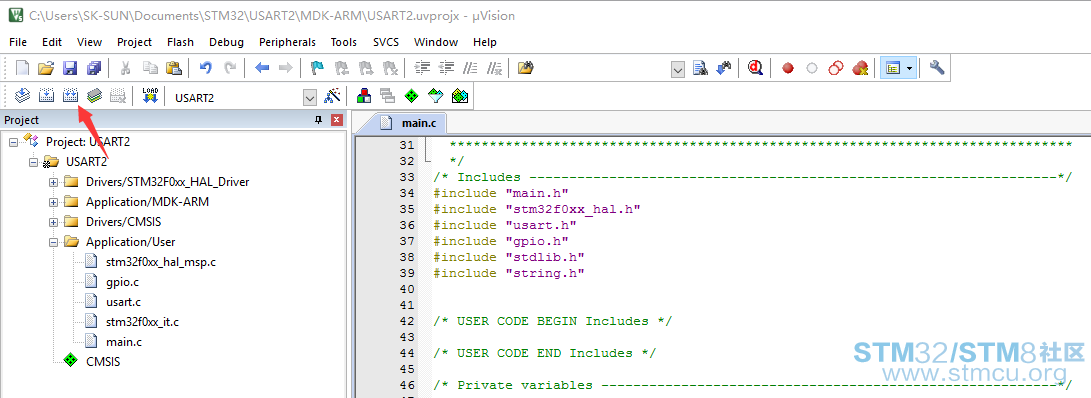This screenshot has height=398, width=1091.
Task: Select stm32f0xx_hal_msp.c in project tree
Action: [x=160, y=262]
